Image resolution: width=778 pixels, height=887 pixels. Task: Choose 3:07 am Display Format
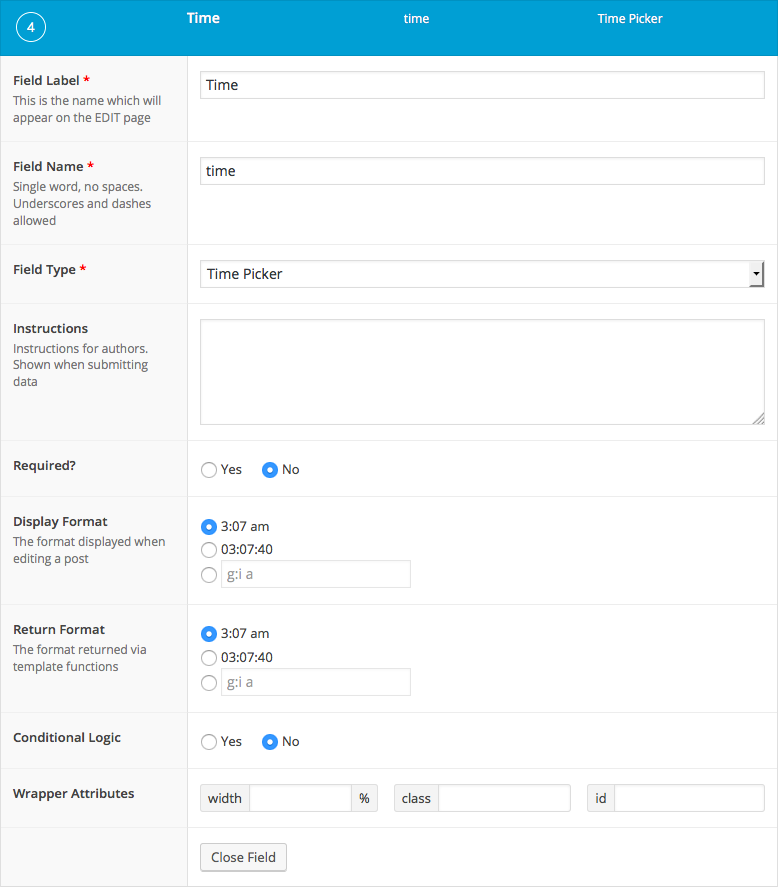click(209, 526)
